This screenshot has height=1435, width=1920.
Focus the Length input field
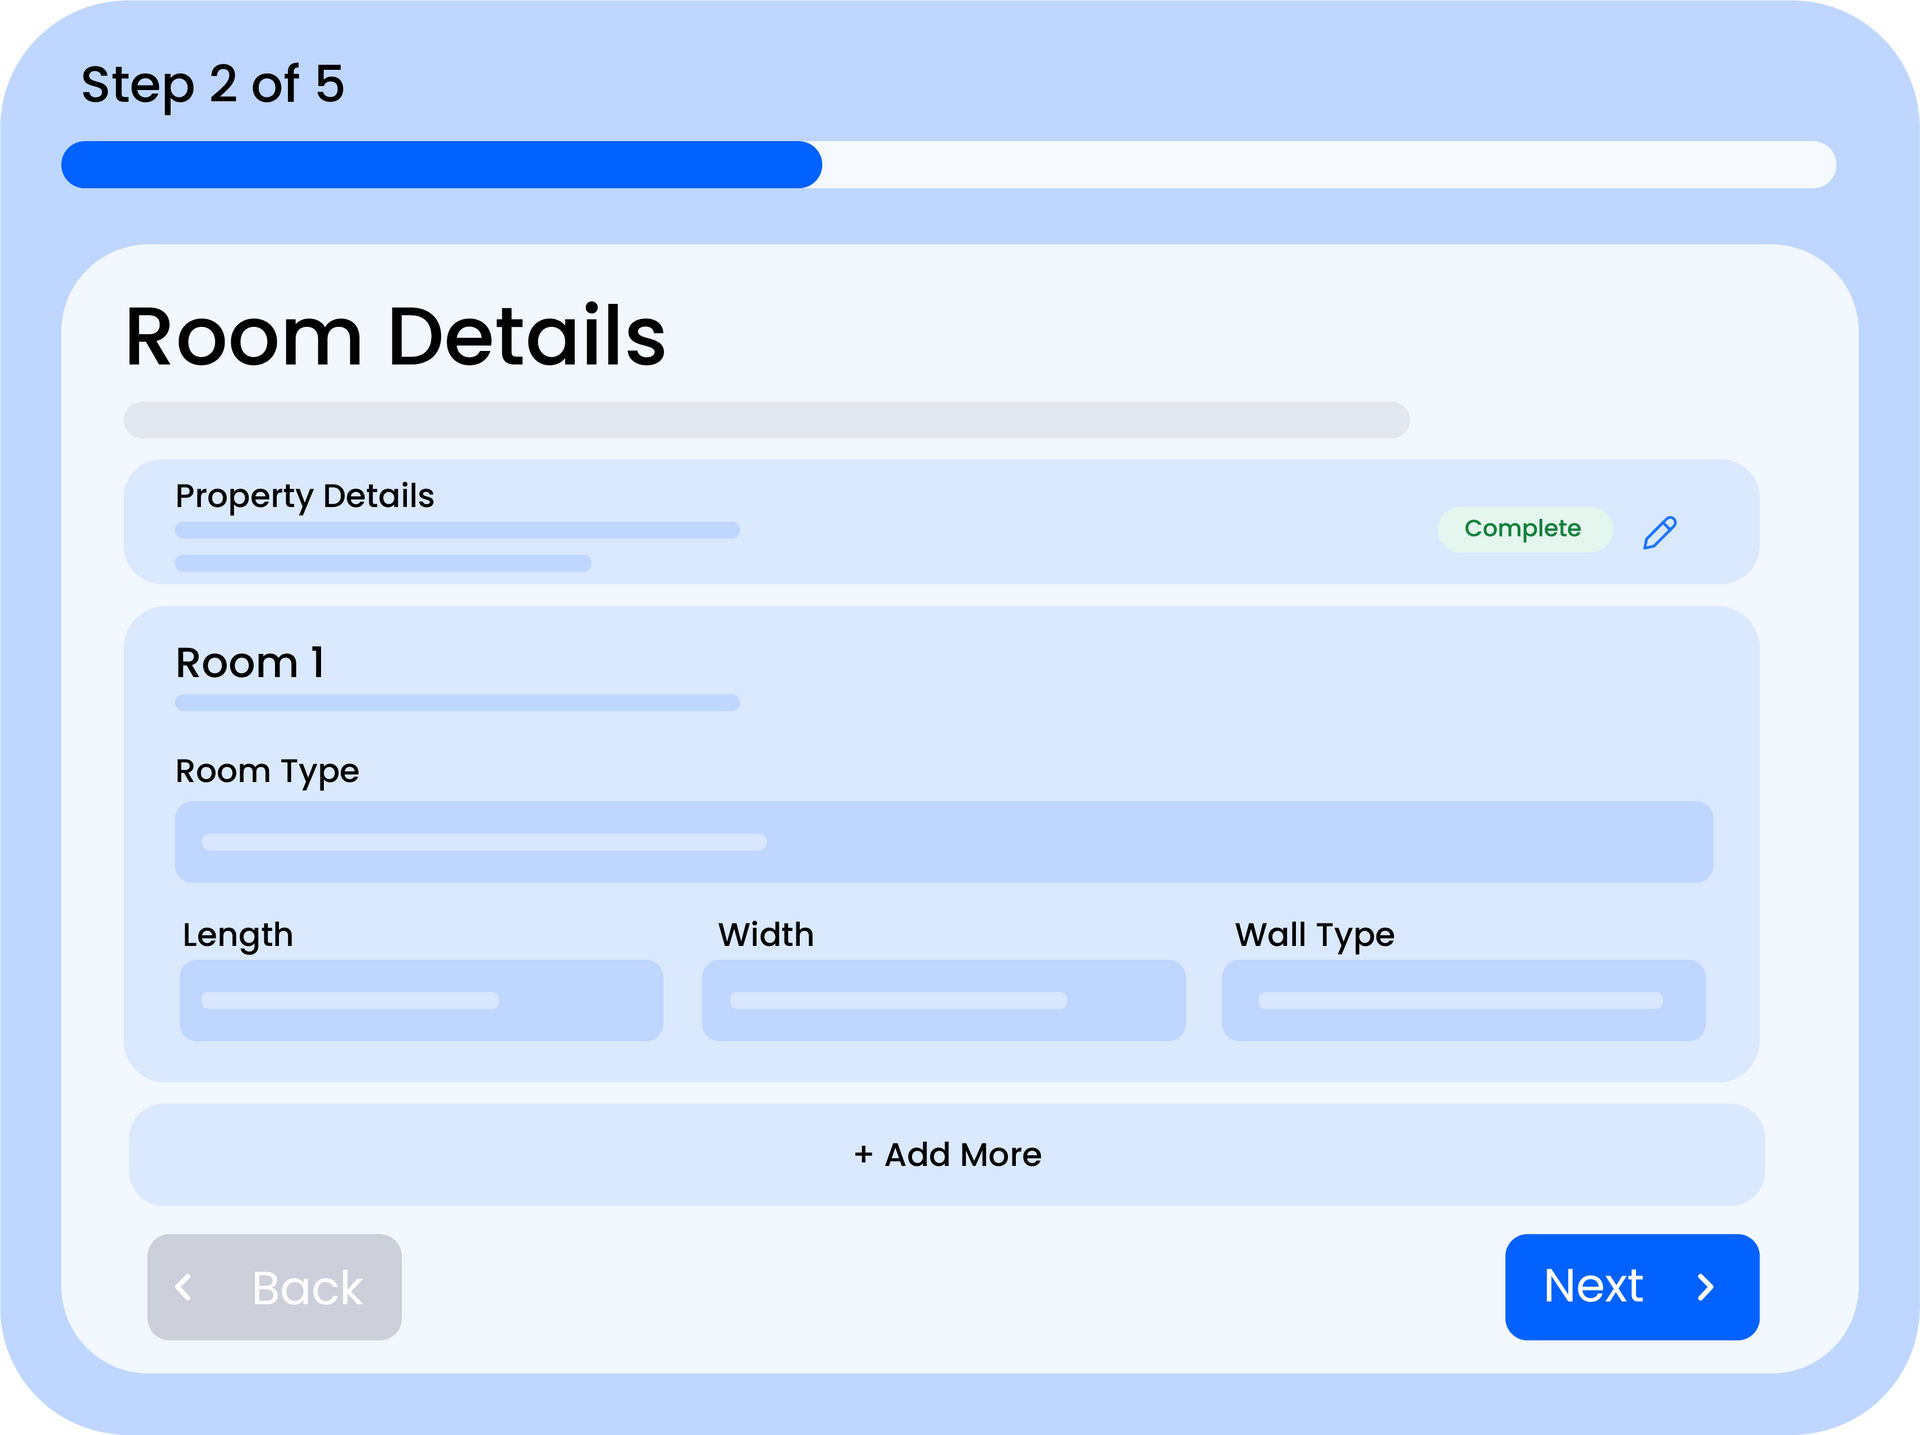click(421, 1001)
